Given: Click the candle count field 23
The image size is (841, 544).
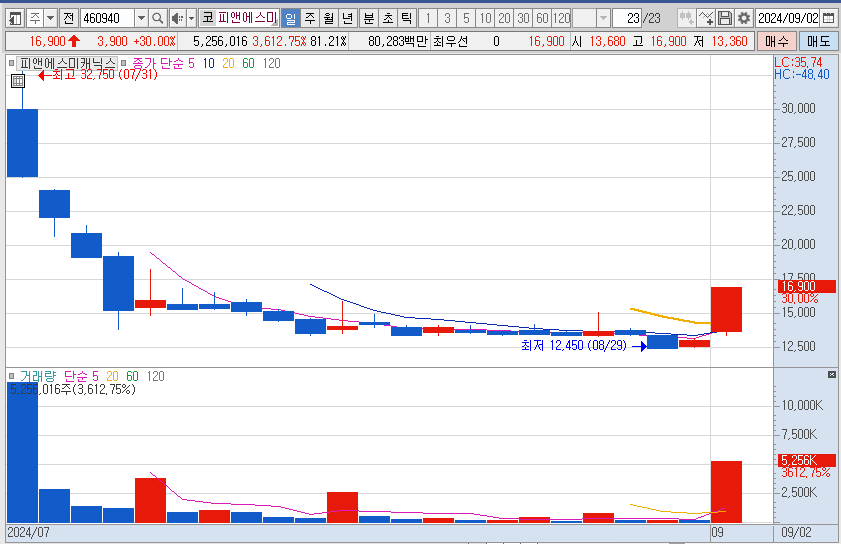Looking at the screenshot, I should (x=626, y=19).
